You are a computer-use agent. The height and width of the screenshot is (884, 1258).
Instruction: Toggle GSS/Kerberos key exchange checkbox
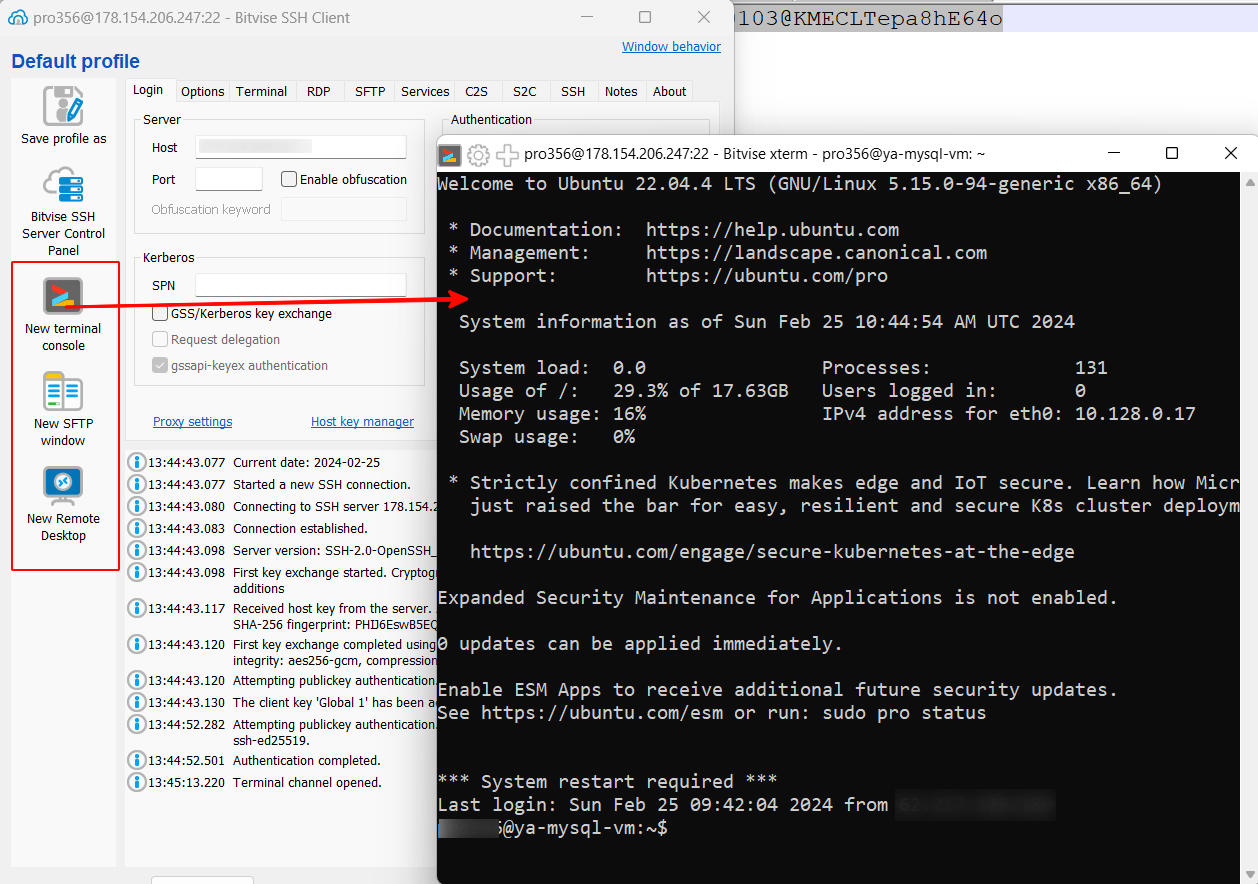pos(160,314)
